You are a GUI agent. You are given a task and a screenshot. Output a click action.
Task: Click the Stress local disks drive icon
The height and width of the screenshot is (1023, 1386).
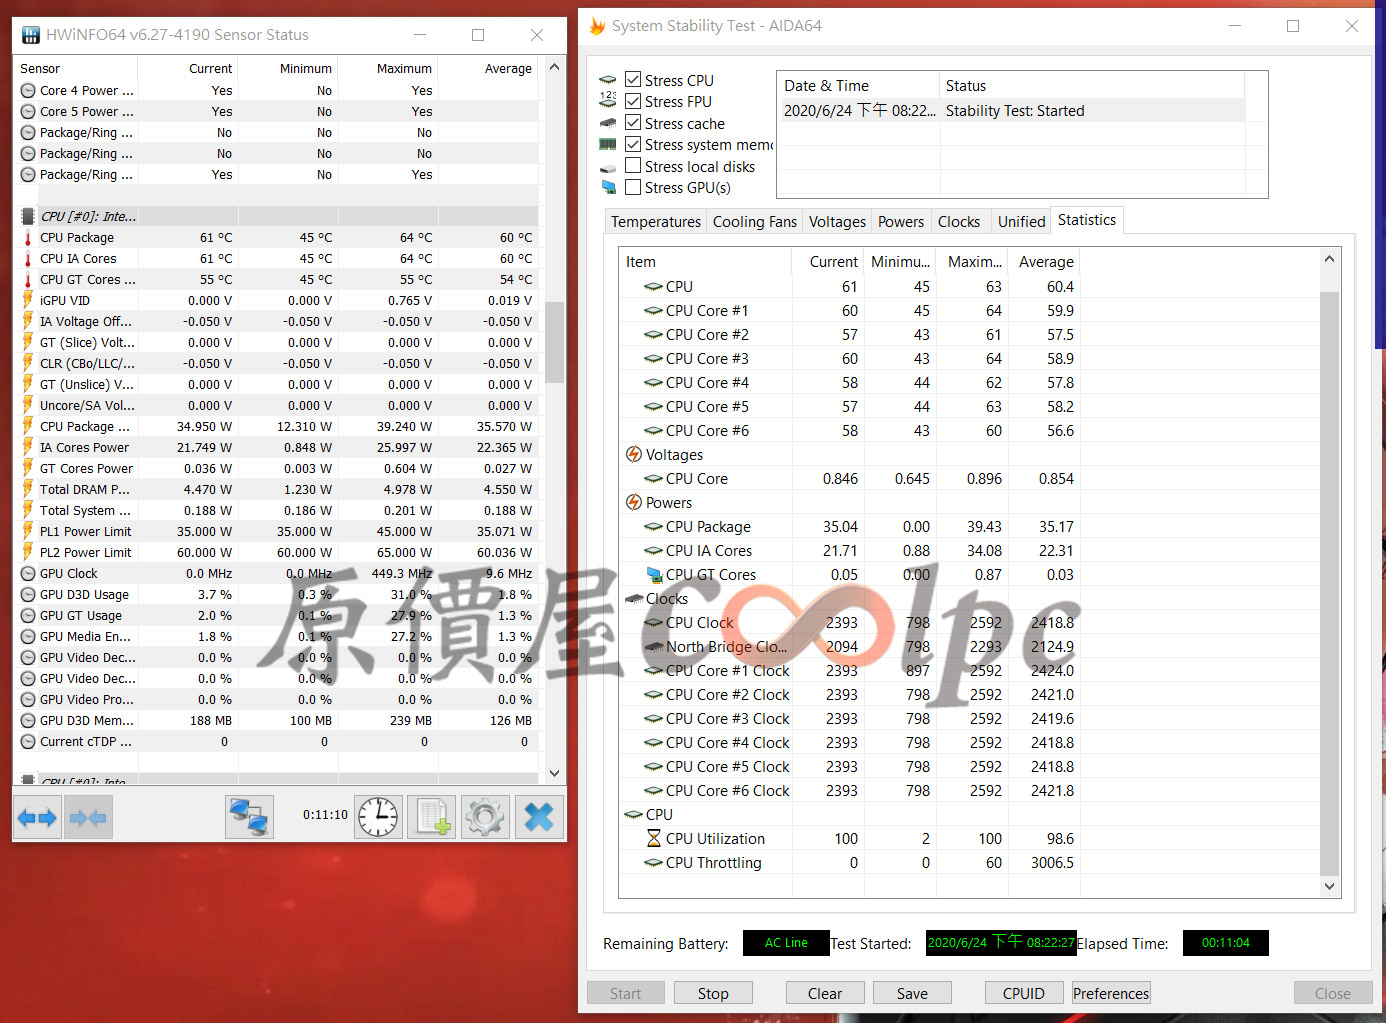click(x=608, y=167)
